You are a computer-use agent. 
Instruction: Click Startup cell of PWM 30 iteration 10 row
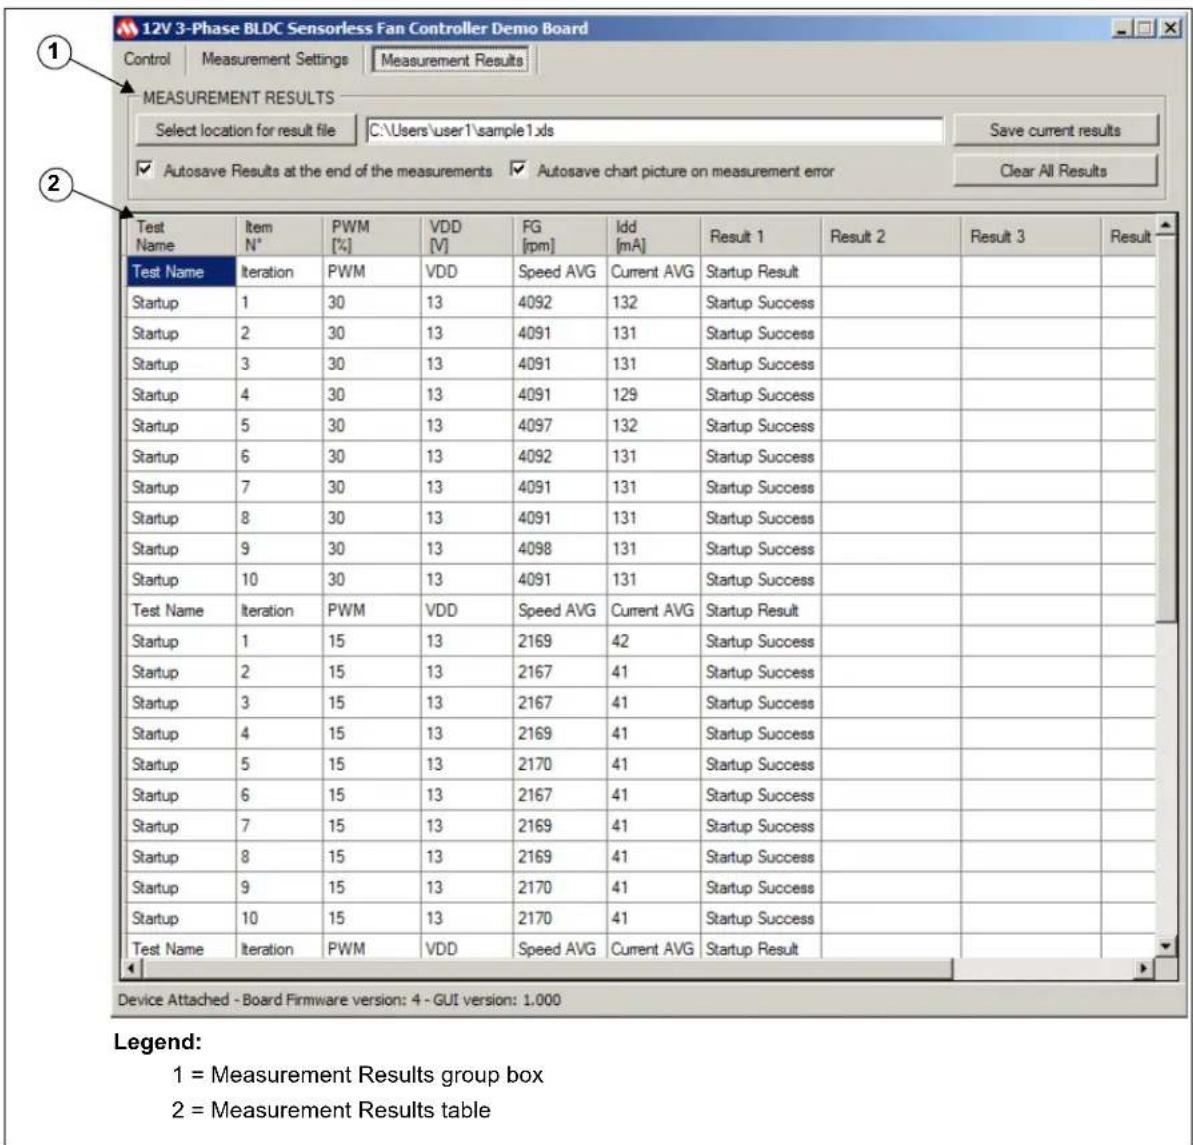(180, 580)
